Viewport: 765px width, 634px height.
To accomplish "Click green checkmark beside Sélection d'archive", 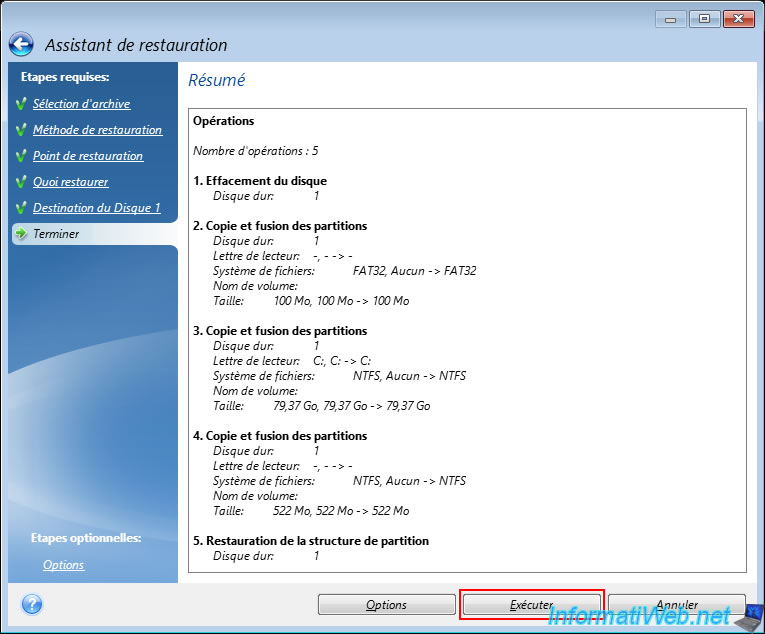I will pyautogui.click(x=21, y=104).
